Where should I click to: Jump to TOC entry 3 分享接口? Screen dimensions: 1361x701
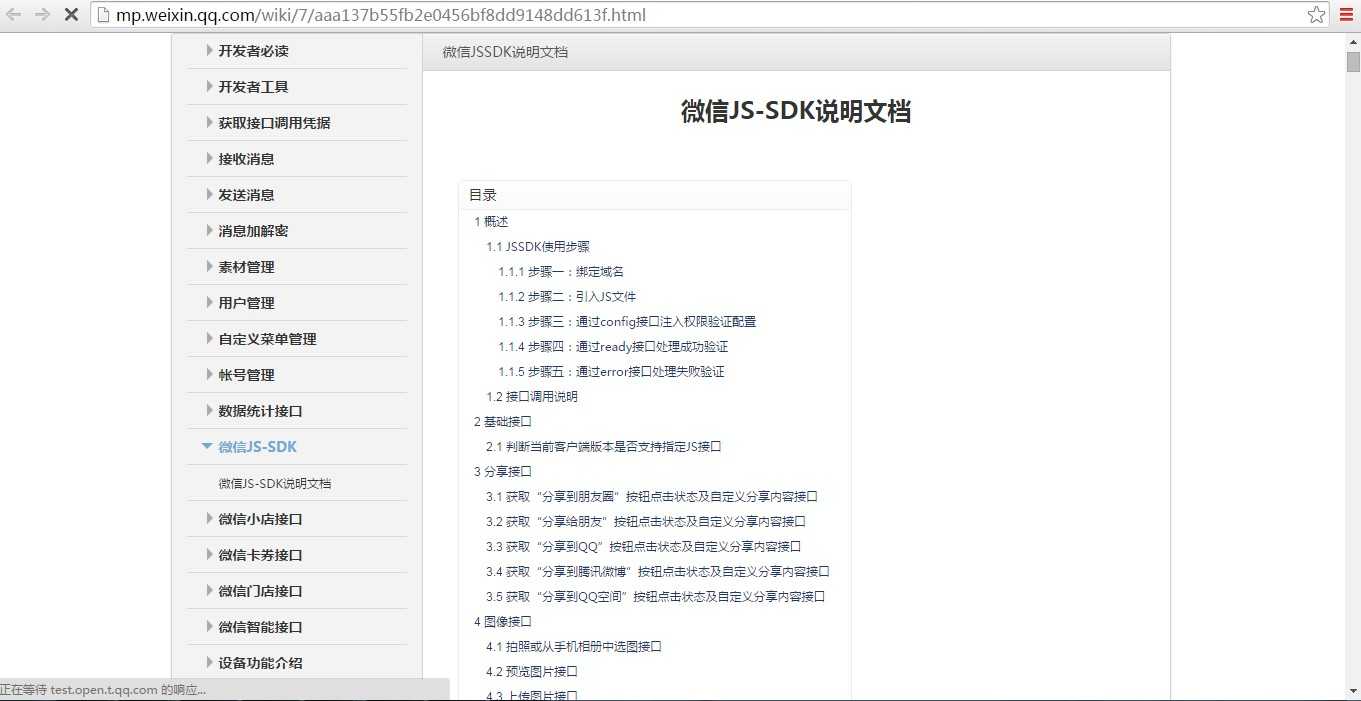tap(503, 472)
